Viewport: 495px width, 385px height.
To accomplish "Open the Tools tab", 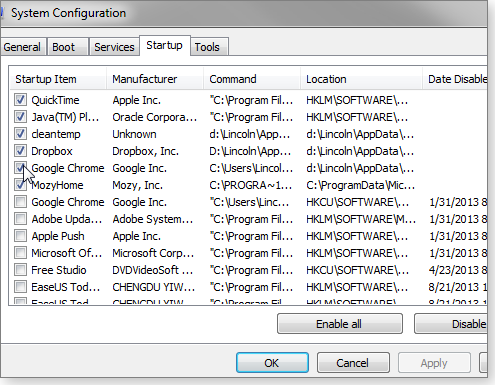I will (x=209, y=47).
